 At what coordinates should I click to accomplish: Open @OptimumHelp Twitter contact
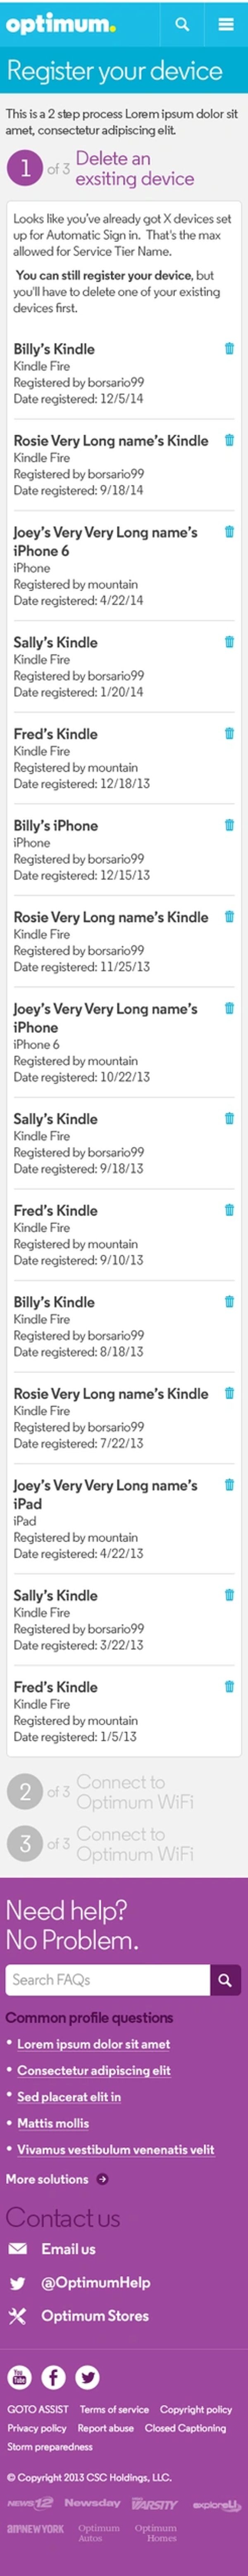click(x=95, y=2283)
